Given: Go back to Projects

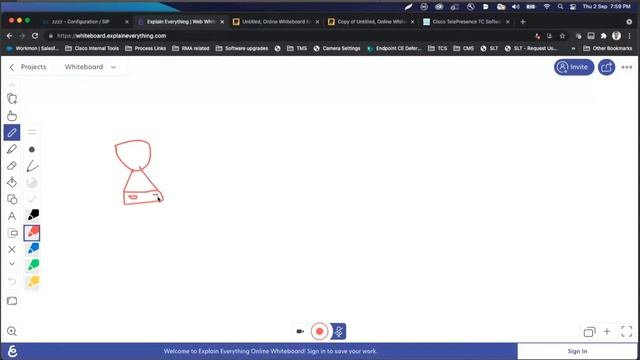Looking at the screenshot, I should coord(28,67).
